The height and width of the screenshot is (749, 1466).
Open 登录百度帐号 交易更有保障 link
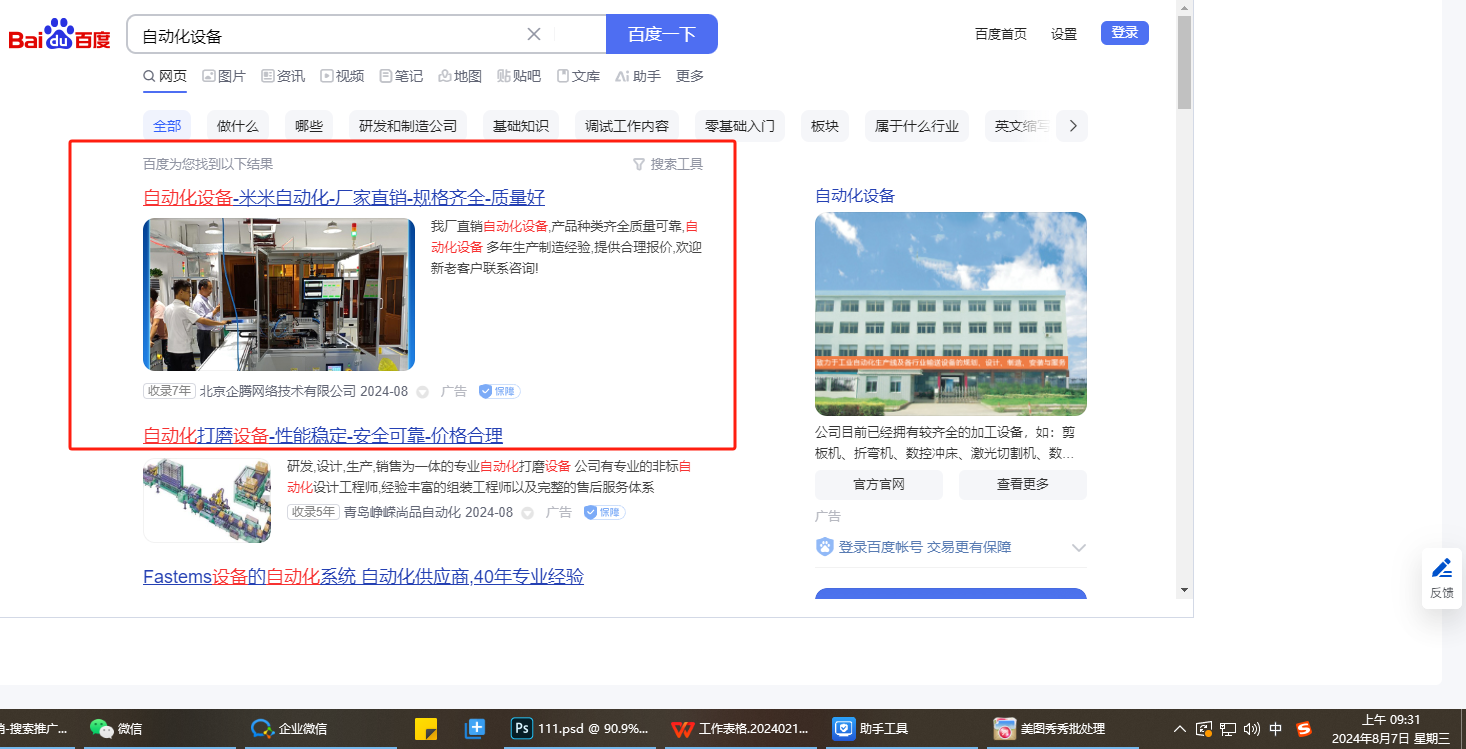(x=925, y=547)
